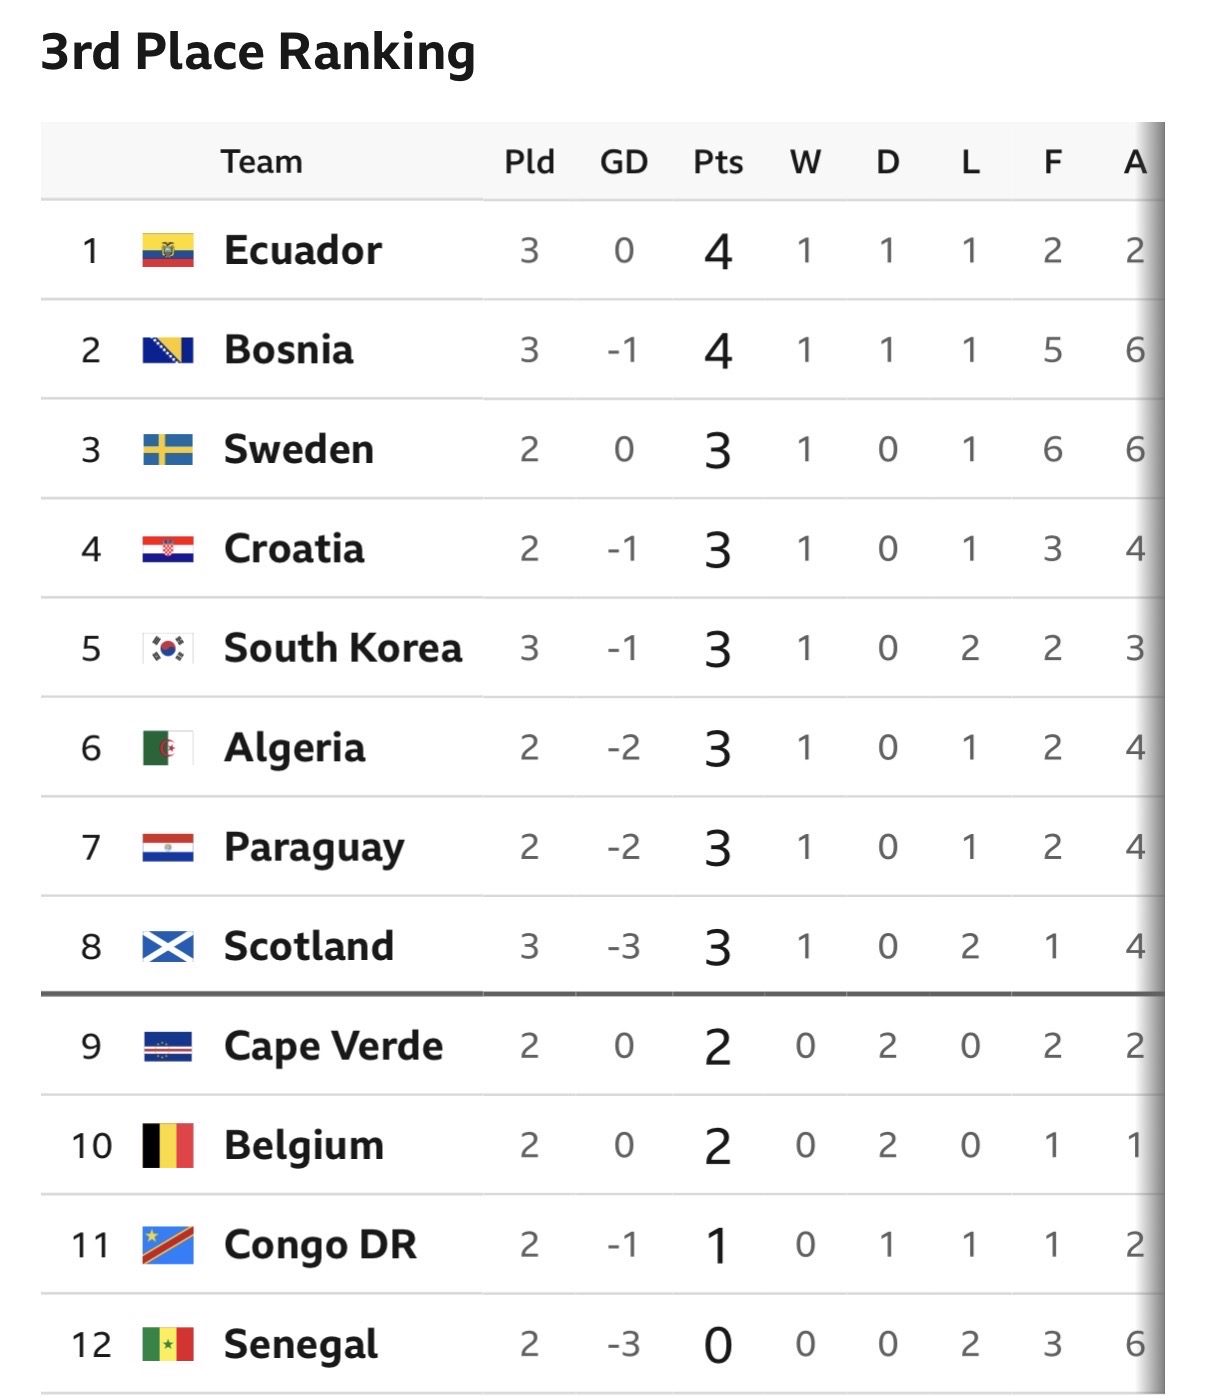Open the South Korea team link
Screen dimensions: 1206x1398
pos(343,648)
